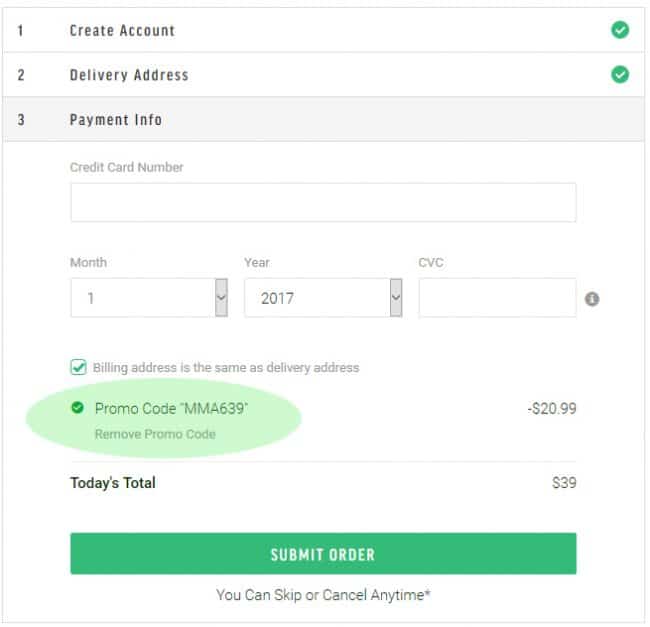Select the Year field showing 2017
650x627 pixels.
323,298
